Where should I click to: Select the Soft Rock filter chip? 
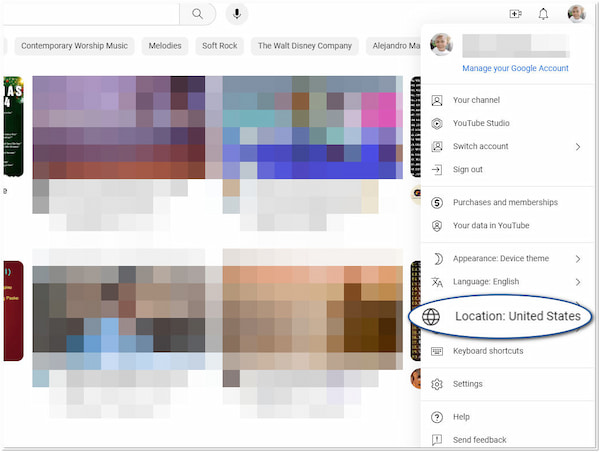point(219,46)
